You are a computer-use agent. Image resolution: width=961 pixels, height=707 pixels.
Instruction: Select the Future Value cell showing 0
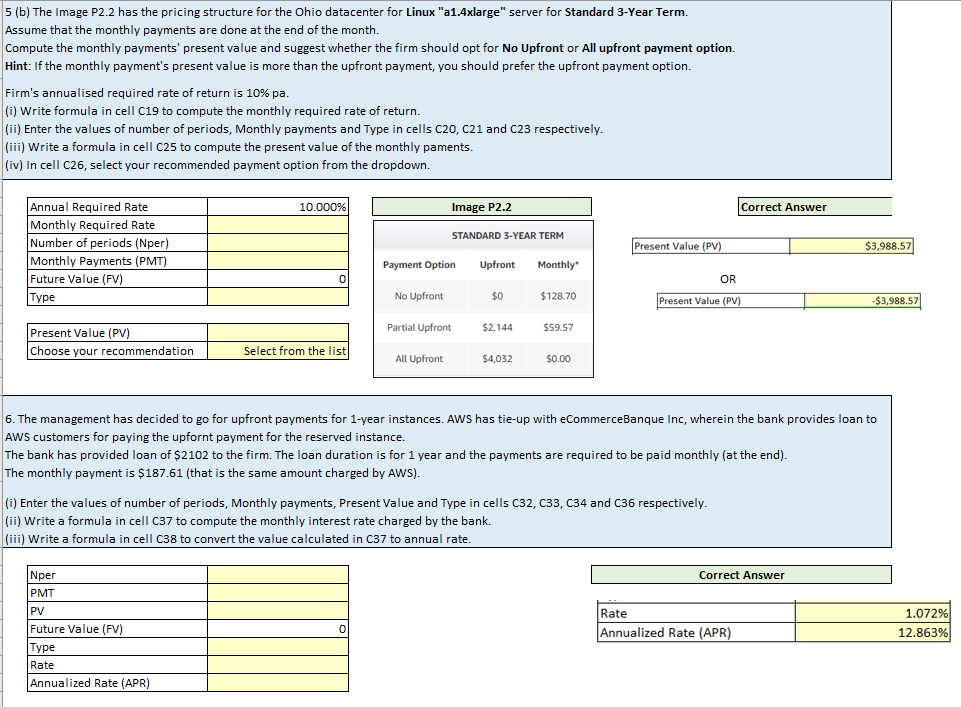coord(277,279)
